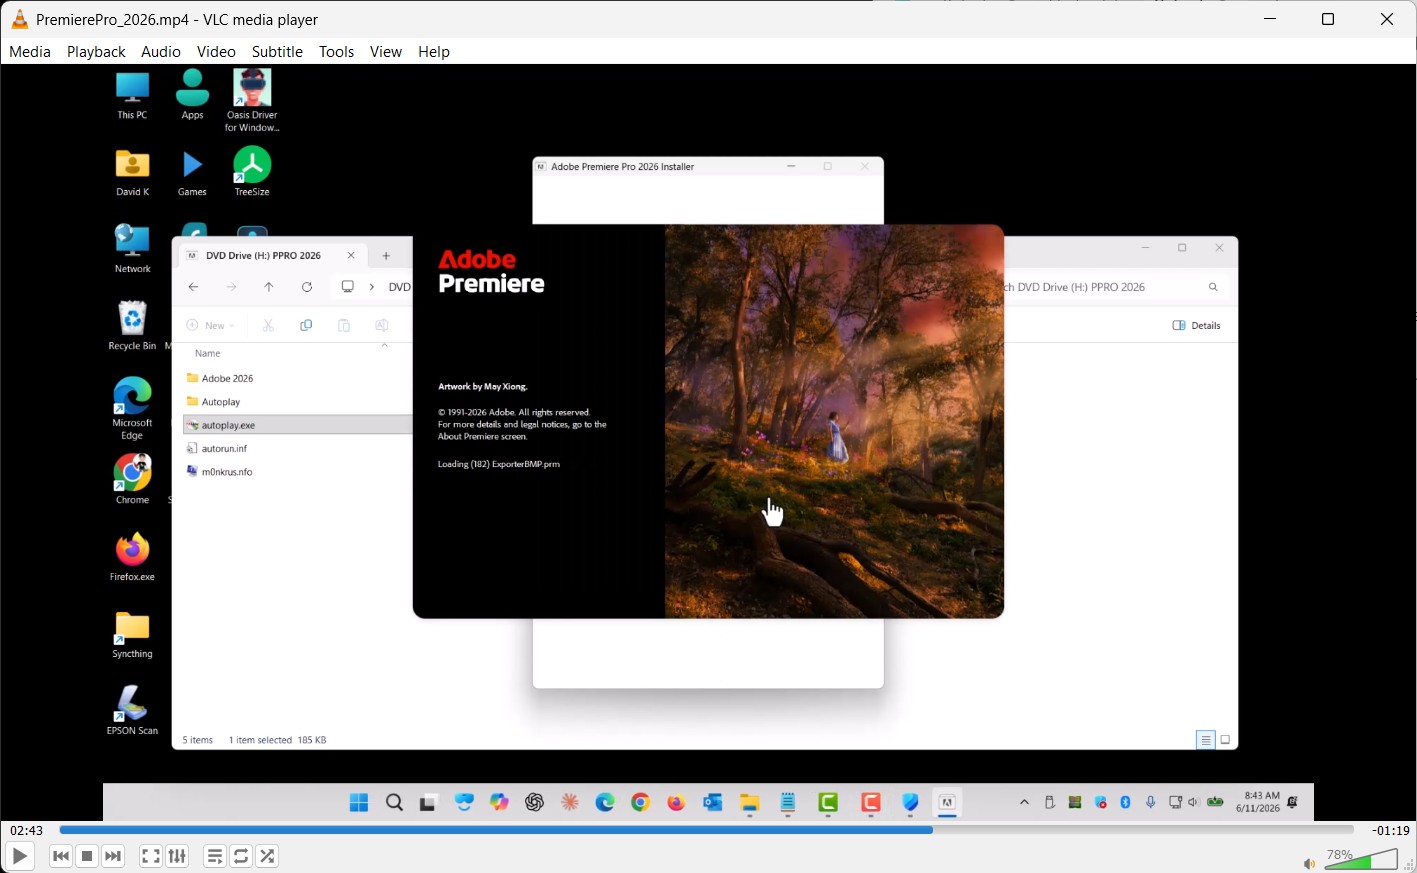The height and width of the screenshot is (873, 1417).
Task: Adjust the 78% volume slider
Action: click(1361, 859)
